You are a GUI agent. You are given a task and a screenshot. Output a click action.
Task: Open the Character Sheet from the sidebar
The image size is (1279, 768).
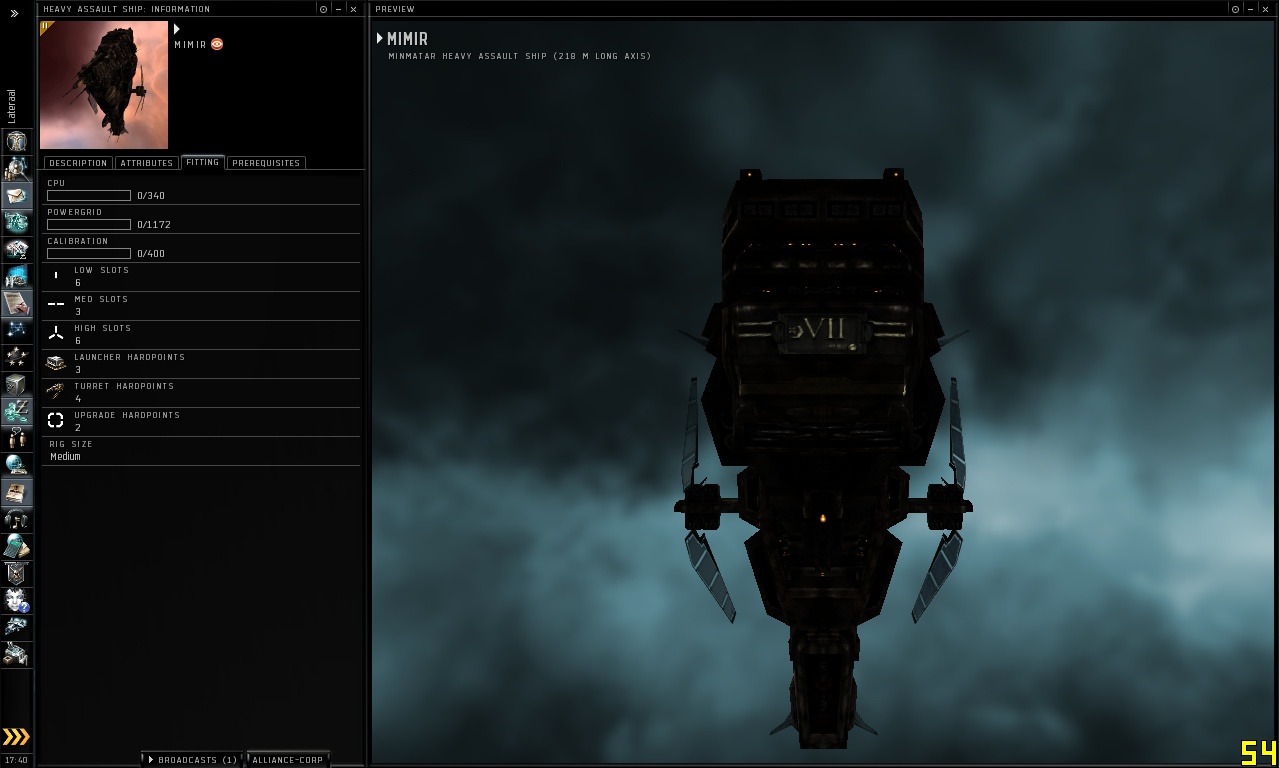(x=16, y=141)
